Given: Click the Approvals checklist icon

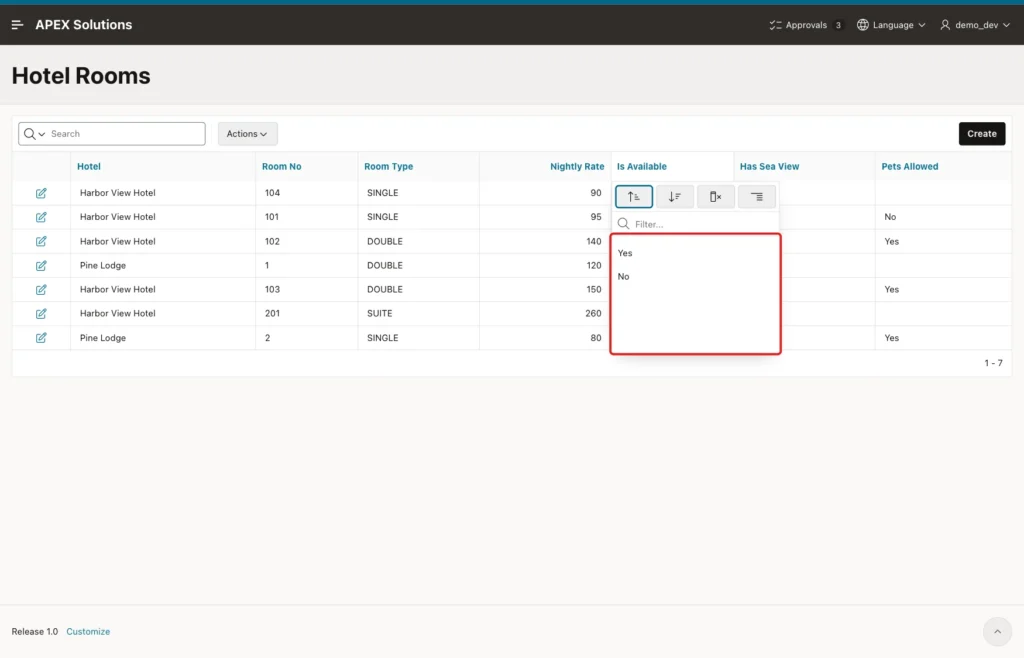Looking at the screenshot, I should 775,25.
